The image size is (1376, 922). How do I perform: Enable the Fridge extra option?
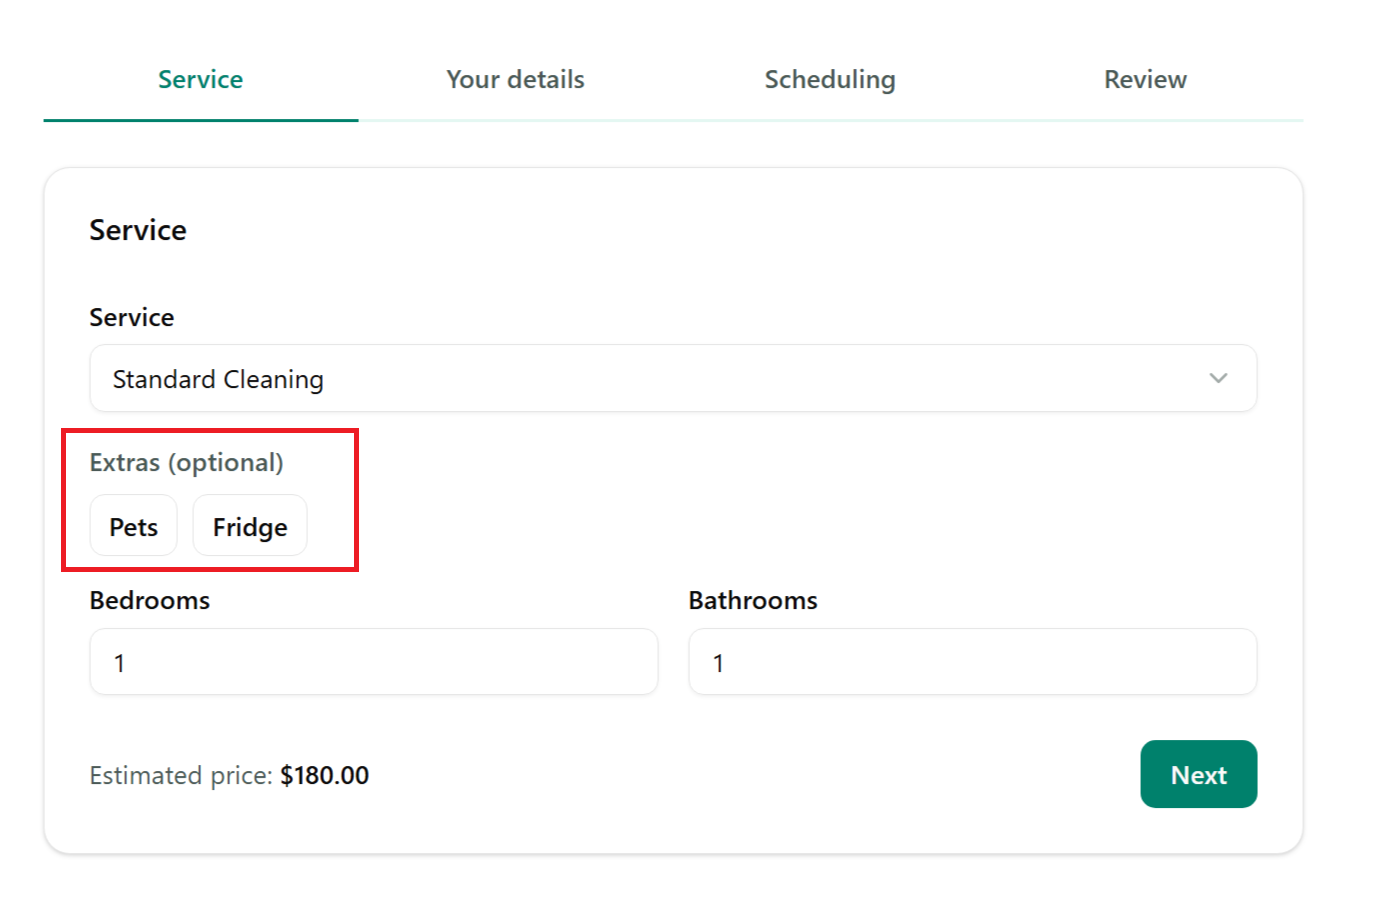pos(250,526)
